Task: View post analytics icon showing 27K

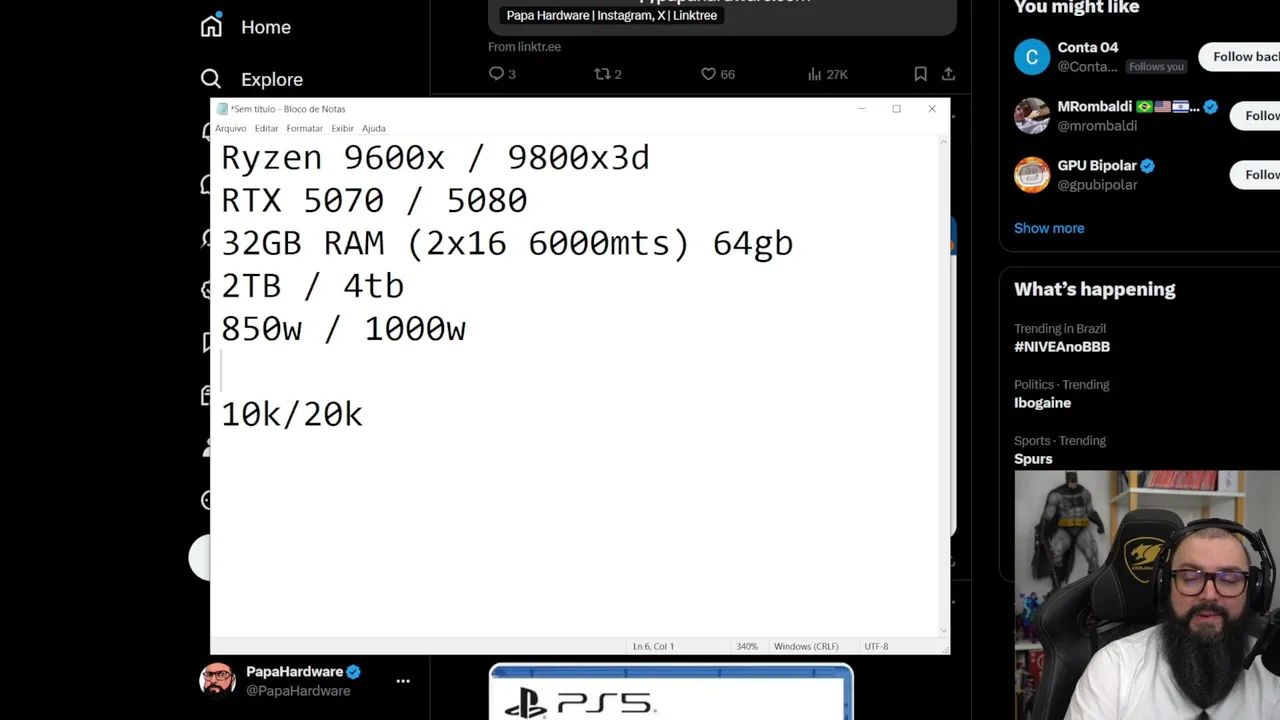Action: 814,74
